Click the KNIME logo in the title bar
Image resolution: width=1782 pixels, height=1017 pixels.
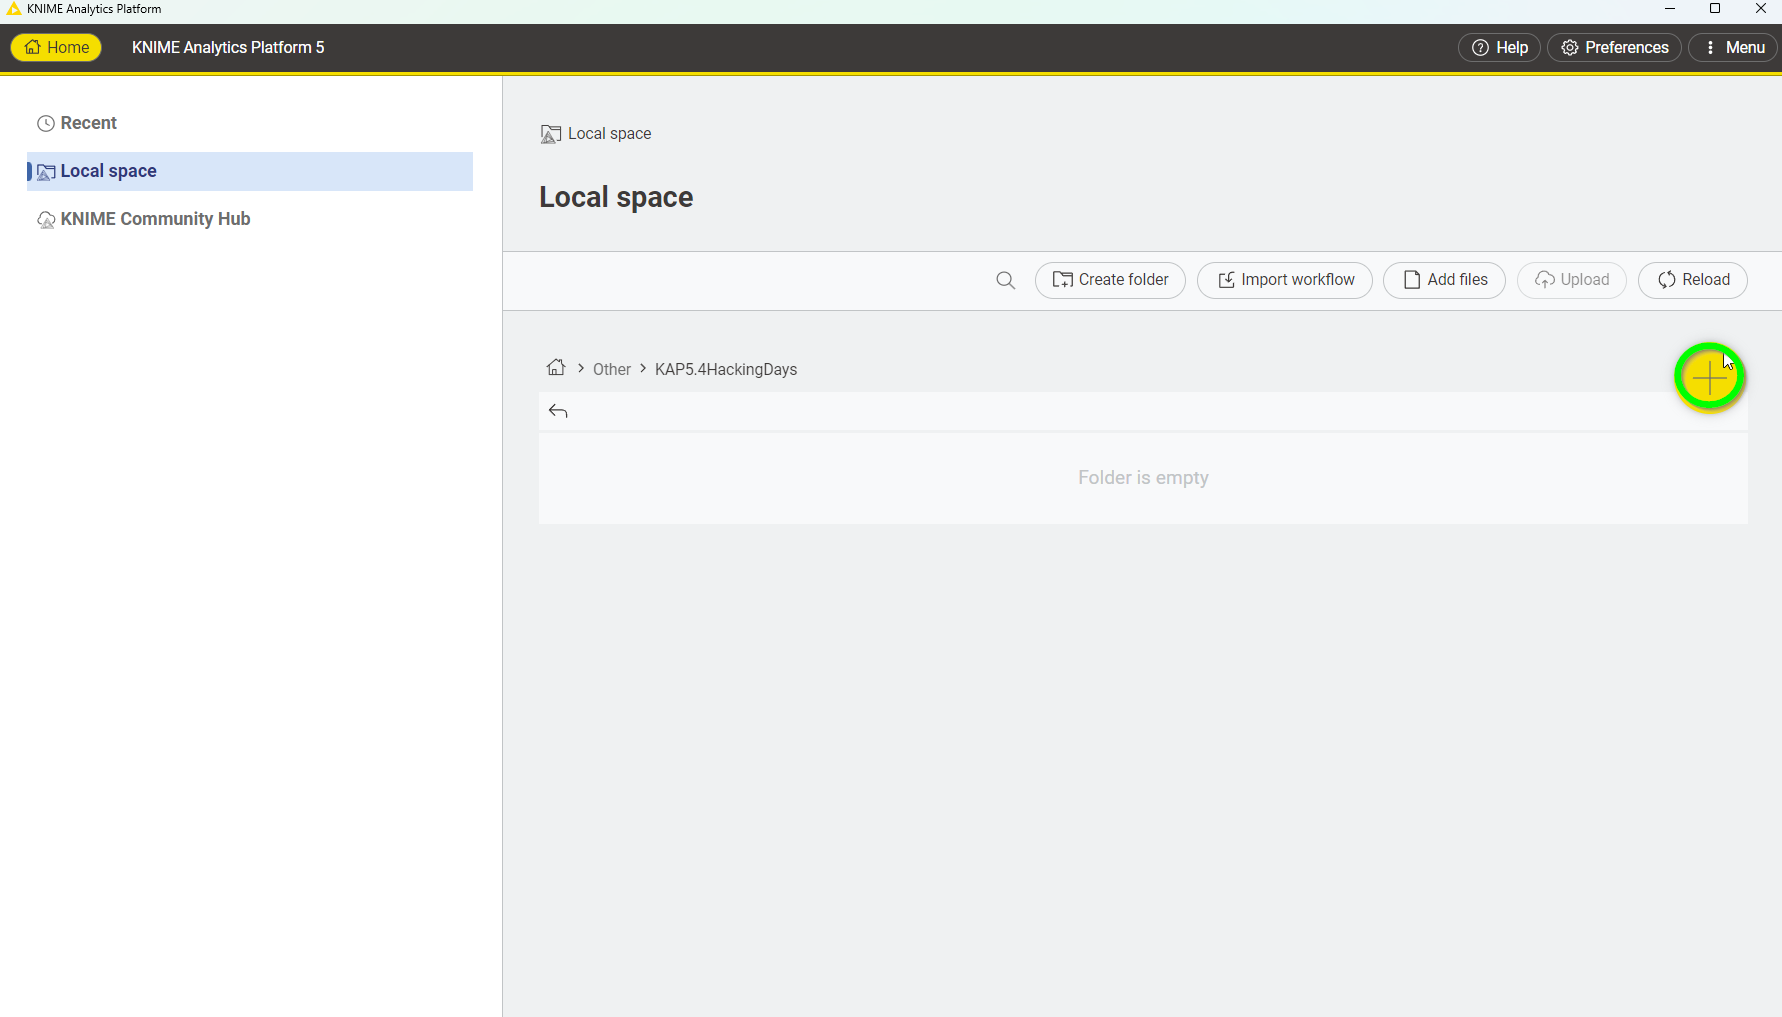pyautogui.click(x=13, y=9)
